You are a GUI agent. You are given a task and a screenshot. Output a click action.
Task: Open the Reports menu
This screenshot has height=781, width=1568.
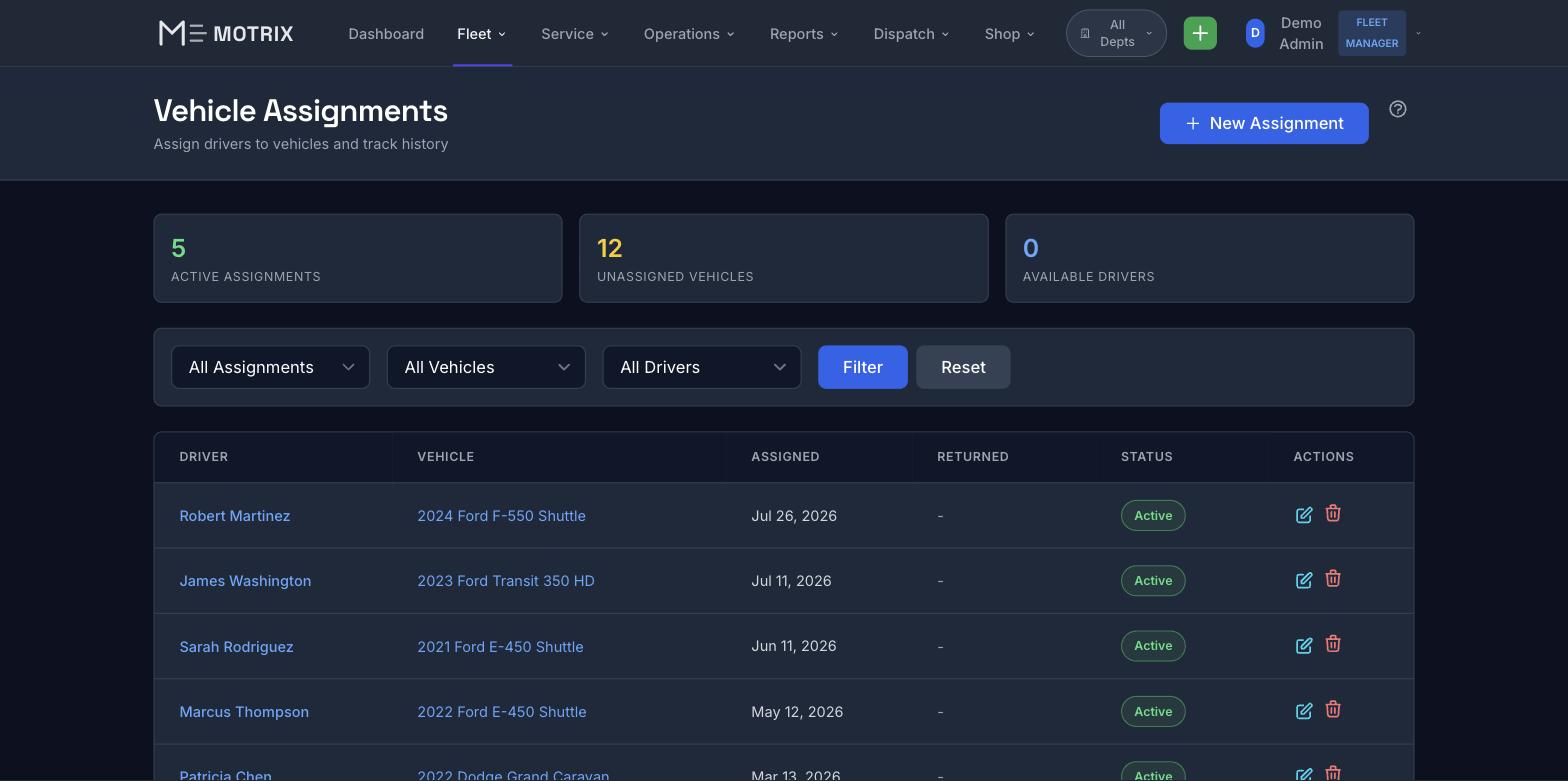tap(804, 34)
